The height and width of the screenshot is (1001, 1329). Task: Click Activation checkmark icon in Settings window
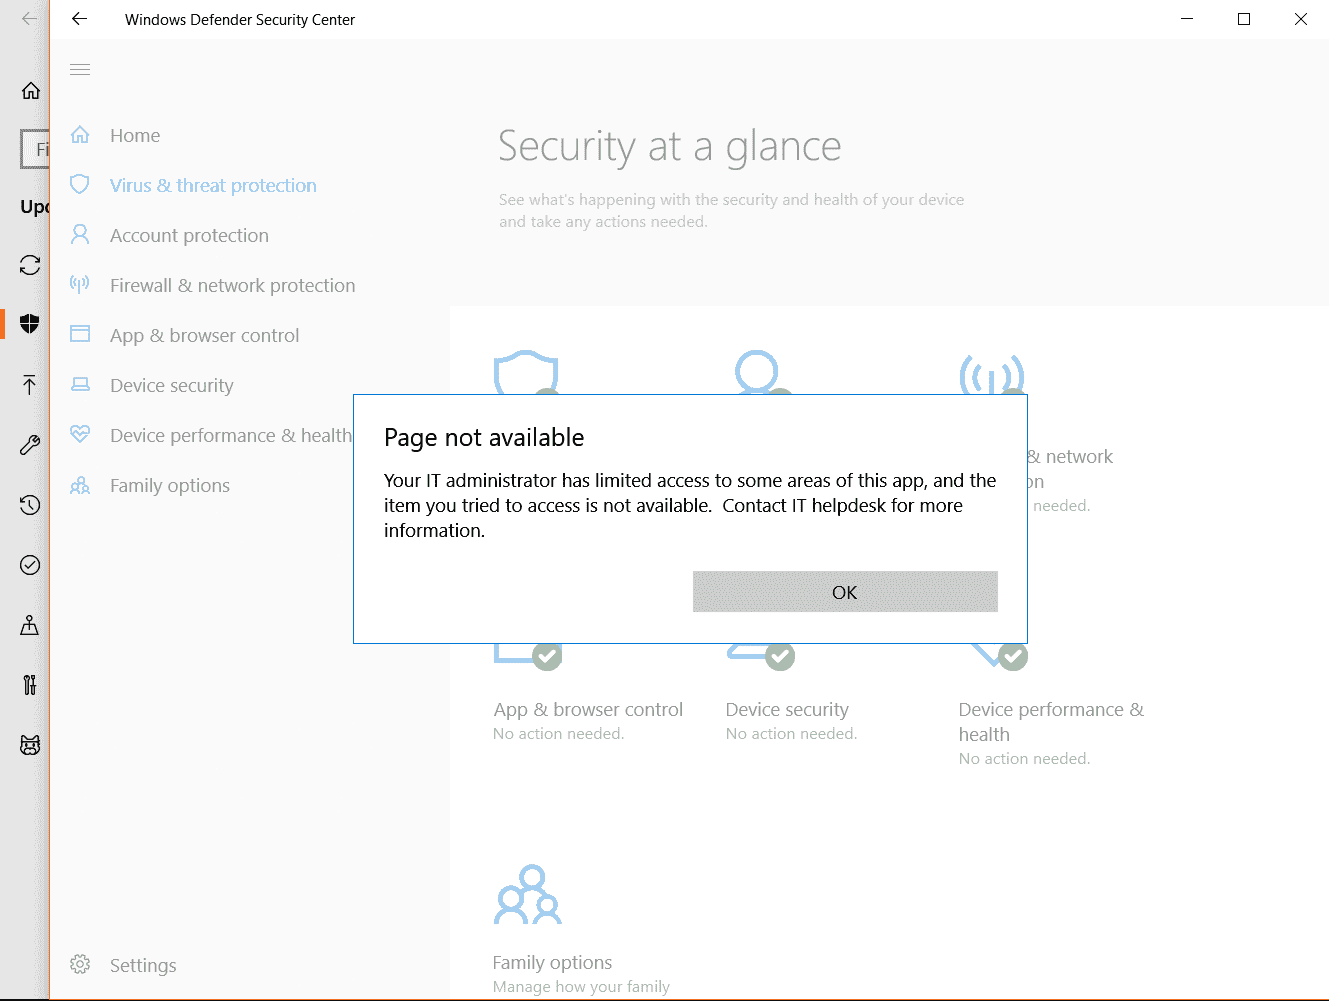pyautogui.click(x=30, y=565)
